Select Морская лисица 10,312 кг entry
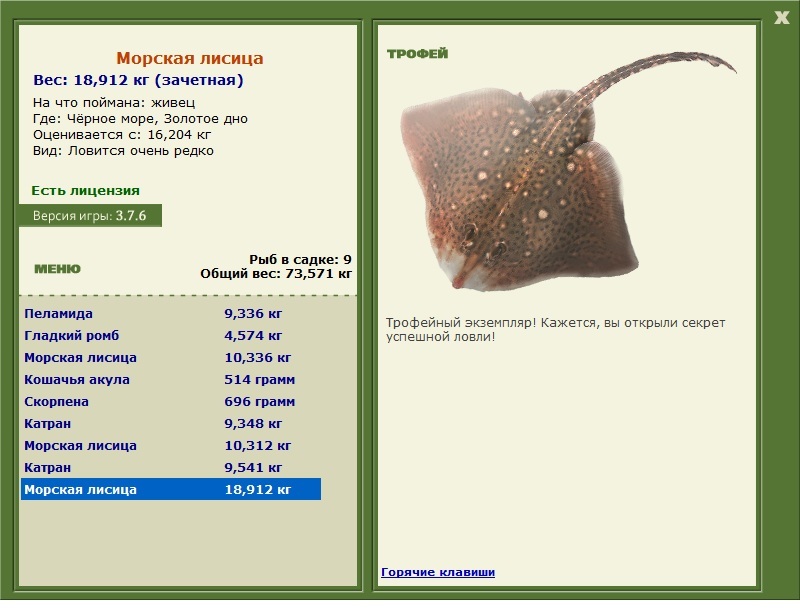Image resolution: width=800 pixels, height=614 pixels. (x=171, y=445)
